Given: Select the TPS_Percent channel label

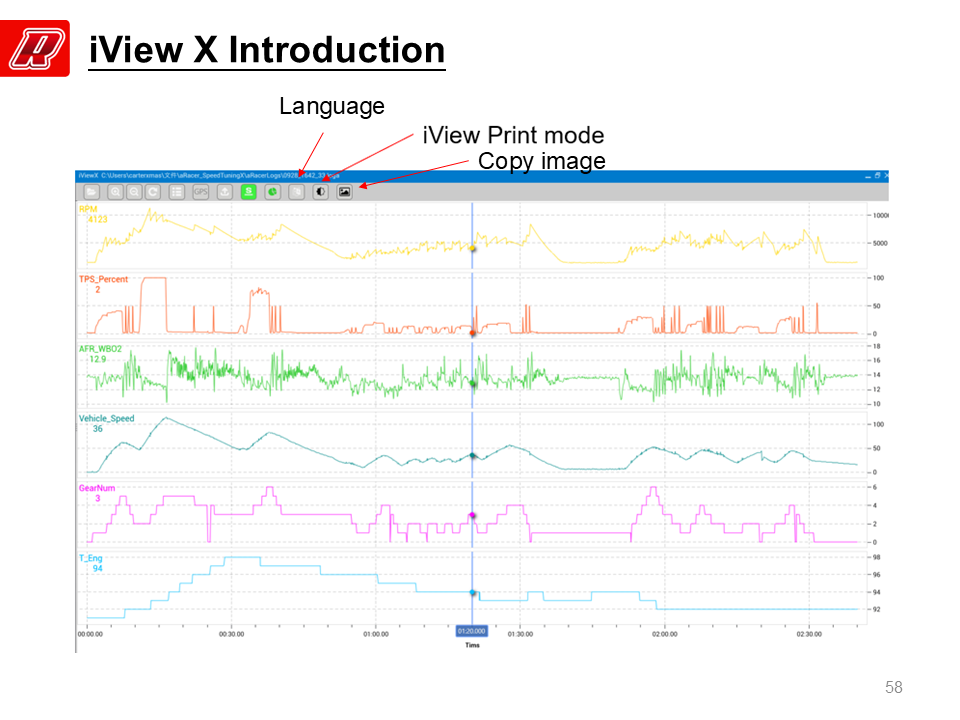Looking at the screenshot, I should [x=103, y=279].
